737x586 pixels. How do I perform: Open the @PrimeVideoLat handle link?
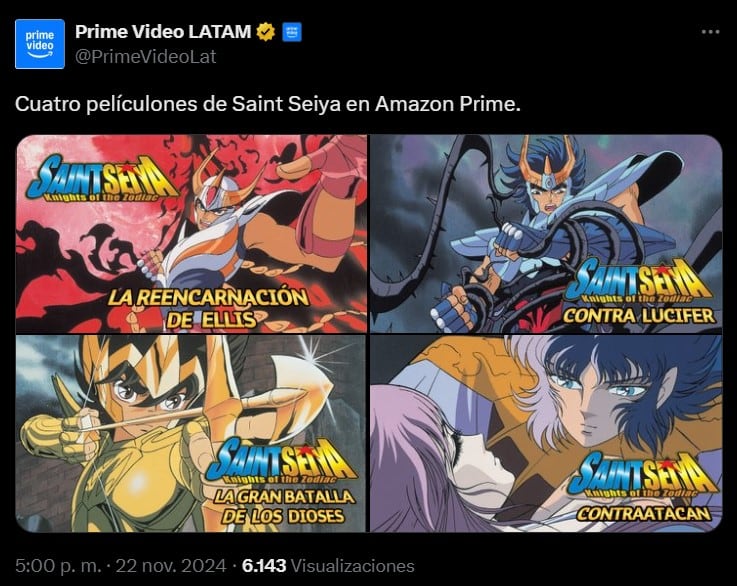point(146,56)
